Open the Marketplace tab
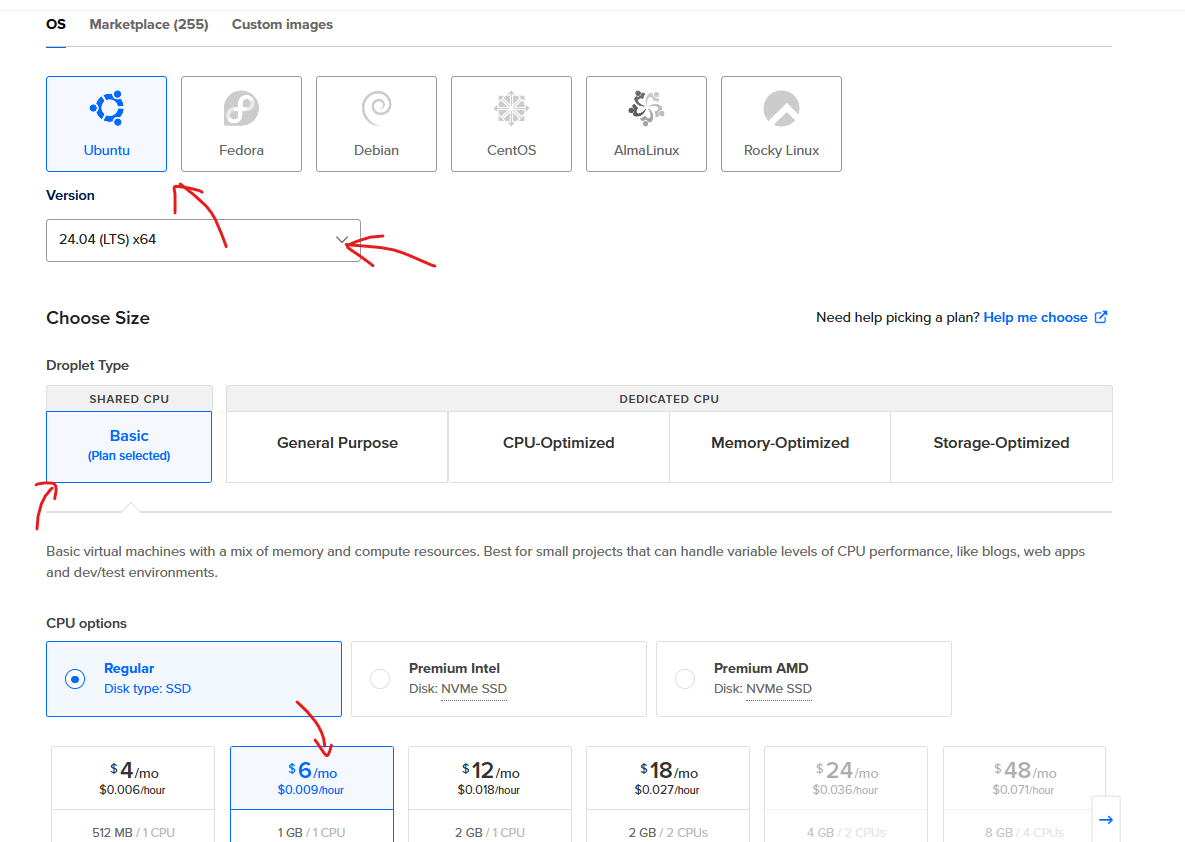Viewport: 1185px width, 842px height. coord(148,24)
